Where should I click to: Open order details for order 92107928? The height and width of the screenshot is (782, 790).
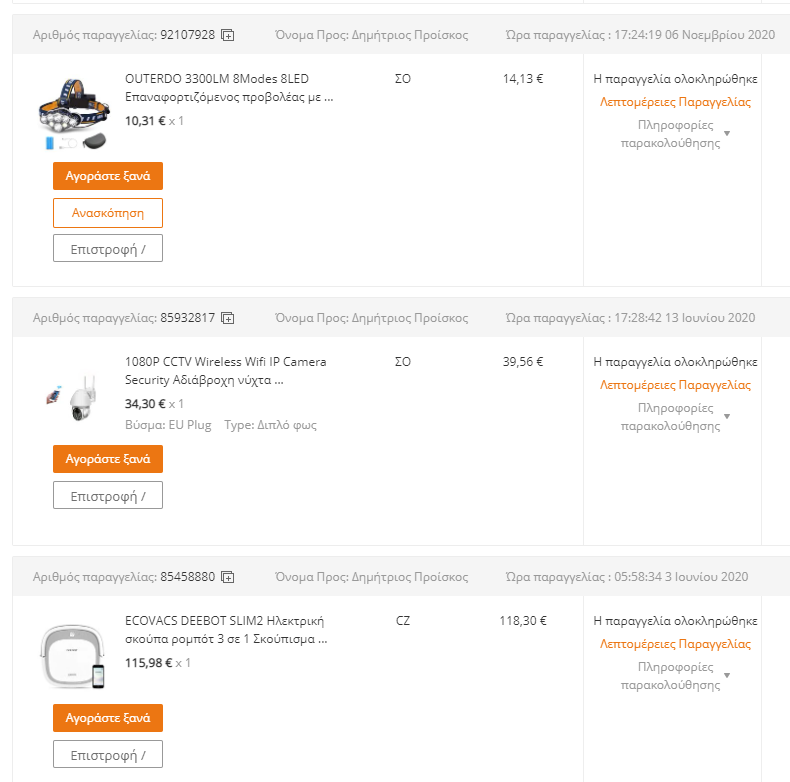point(675,102)
